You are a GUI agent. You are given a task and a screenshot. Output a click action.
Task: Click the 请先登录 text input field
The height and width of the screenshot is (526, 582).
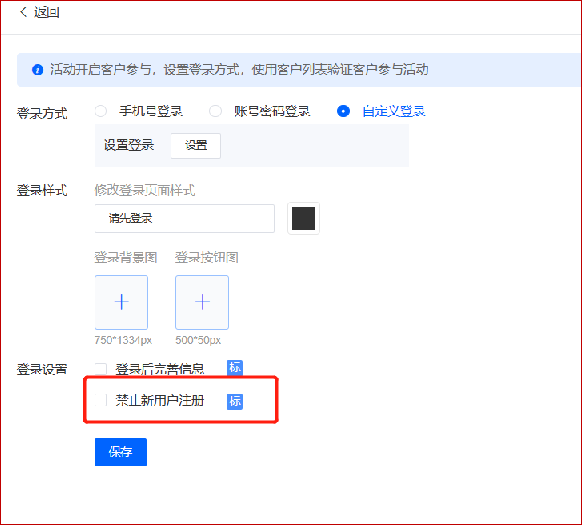coord(184,218)
